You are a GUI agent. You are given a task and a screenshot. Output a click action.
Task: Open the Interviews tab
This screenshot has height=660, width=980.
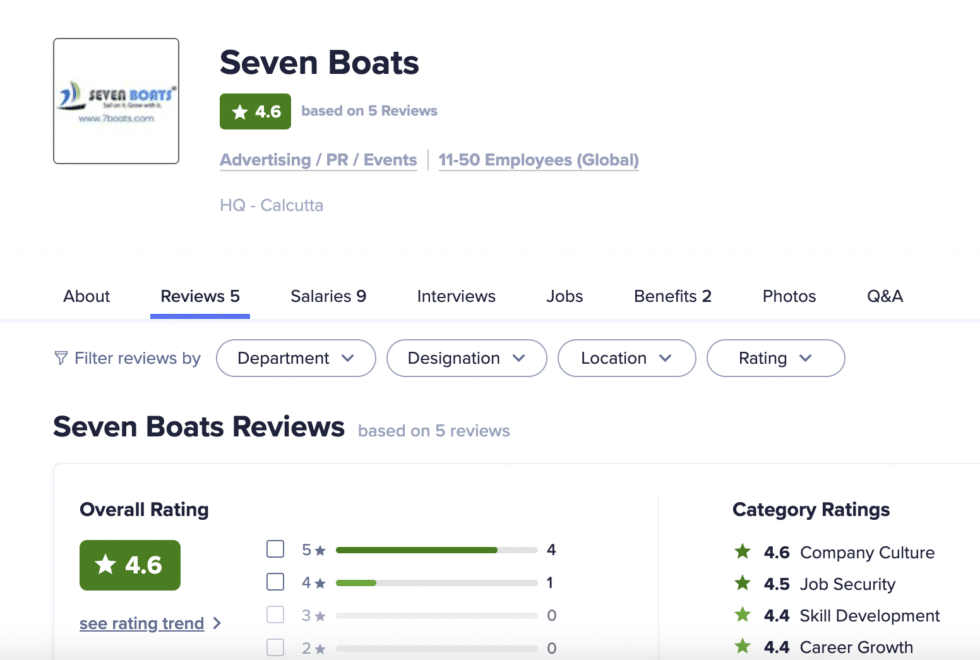(x=455, y=296)
